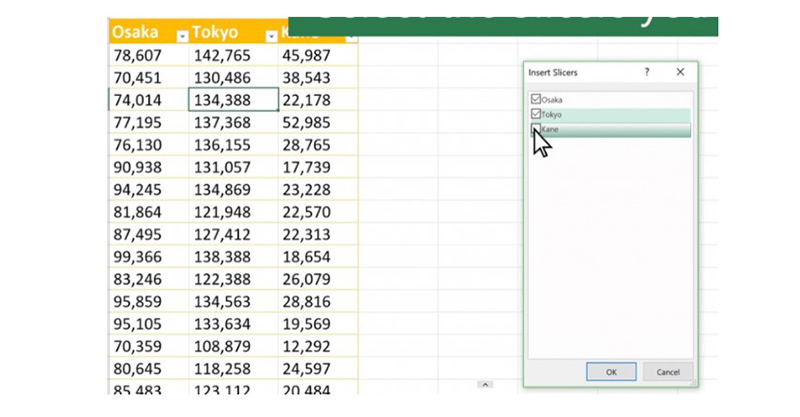
Task: Select cell with value 95,105
Action: (x=149, y=325)
